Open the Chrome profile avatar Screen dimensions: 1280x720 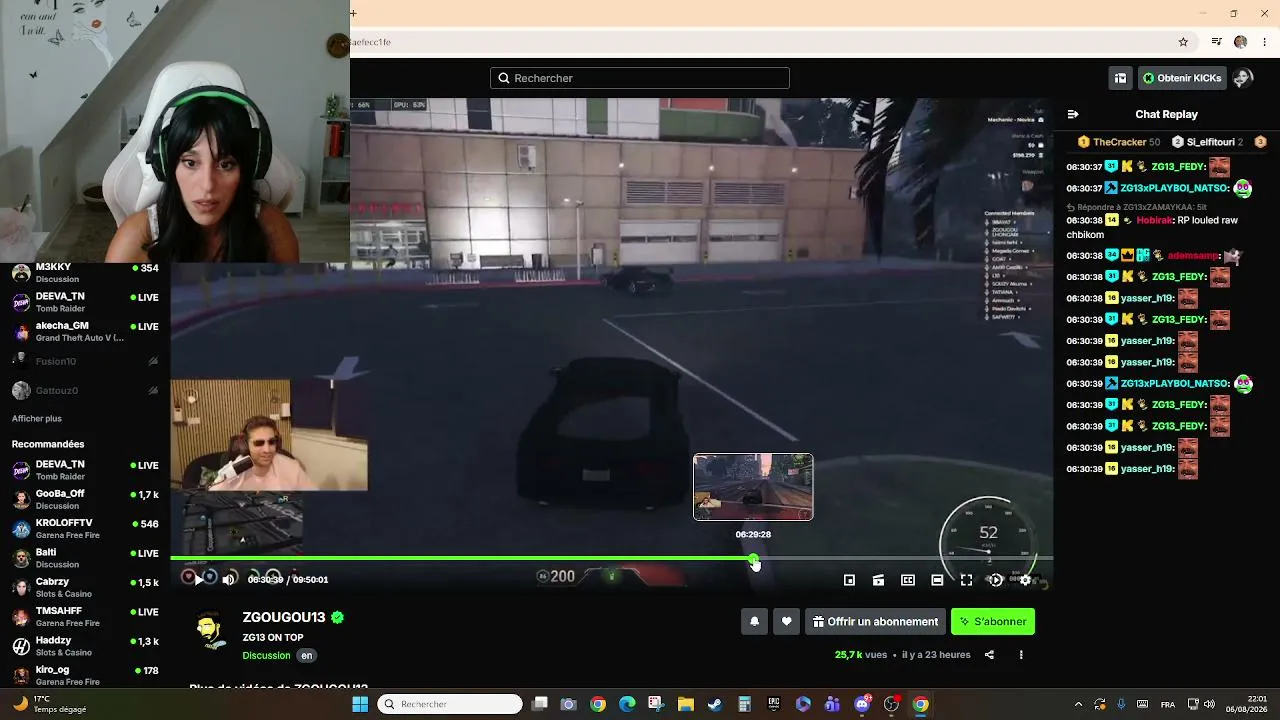tap(1241, 42)
